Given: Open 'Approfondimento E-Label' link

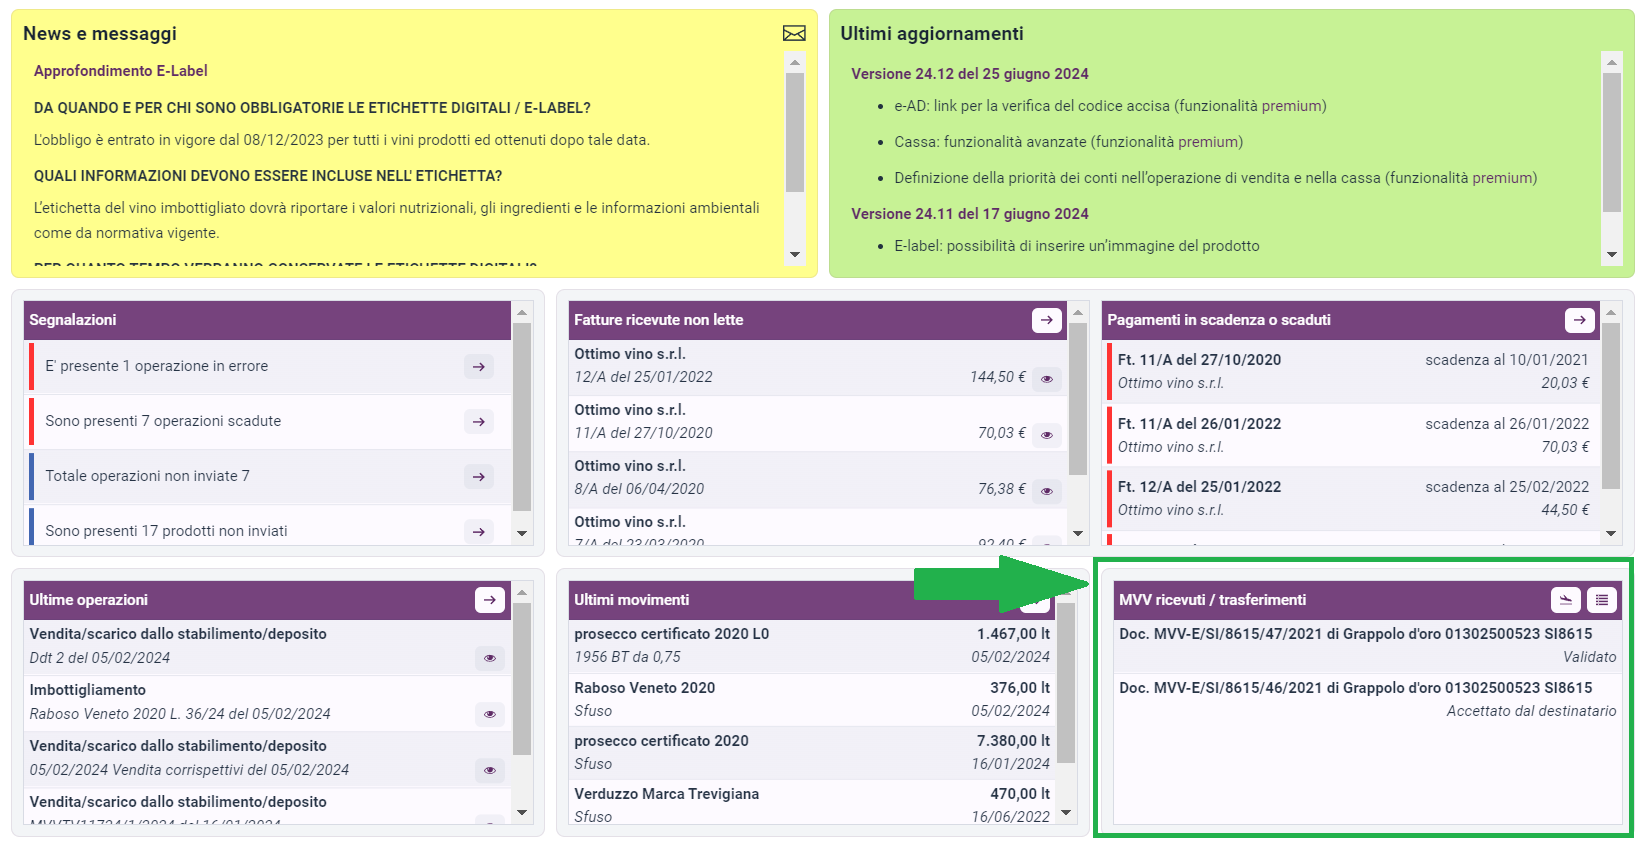Looking at the screenshot, I should coord(121,71).
